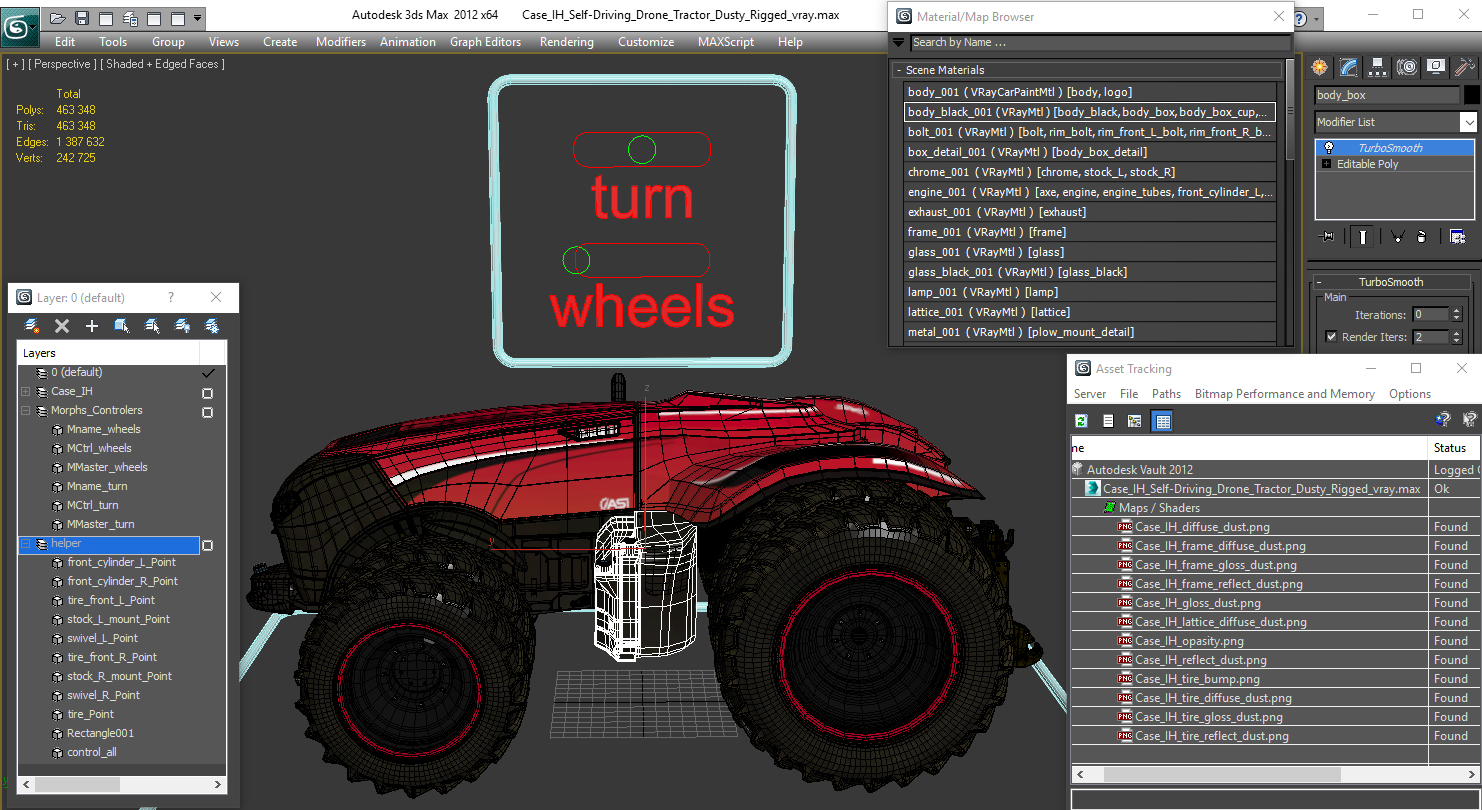Click Status Log icon in Asset Tracking
1482x810 pixels.
coord(1108,421)
